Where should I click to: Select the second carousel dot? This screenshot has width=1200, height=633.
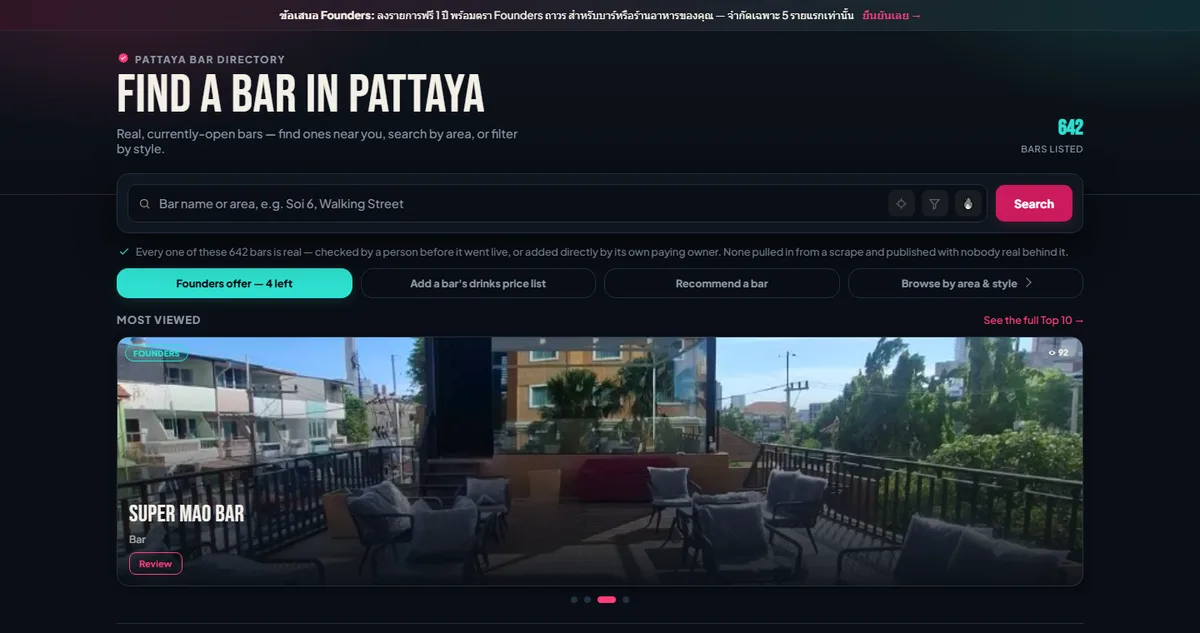[x=587, y=600]
